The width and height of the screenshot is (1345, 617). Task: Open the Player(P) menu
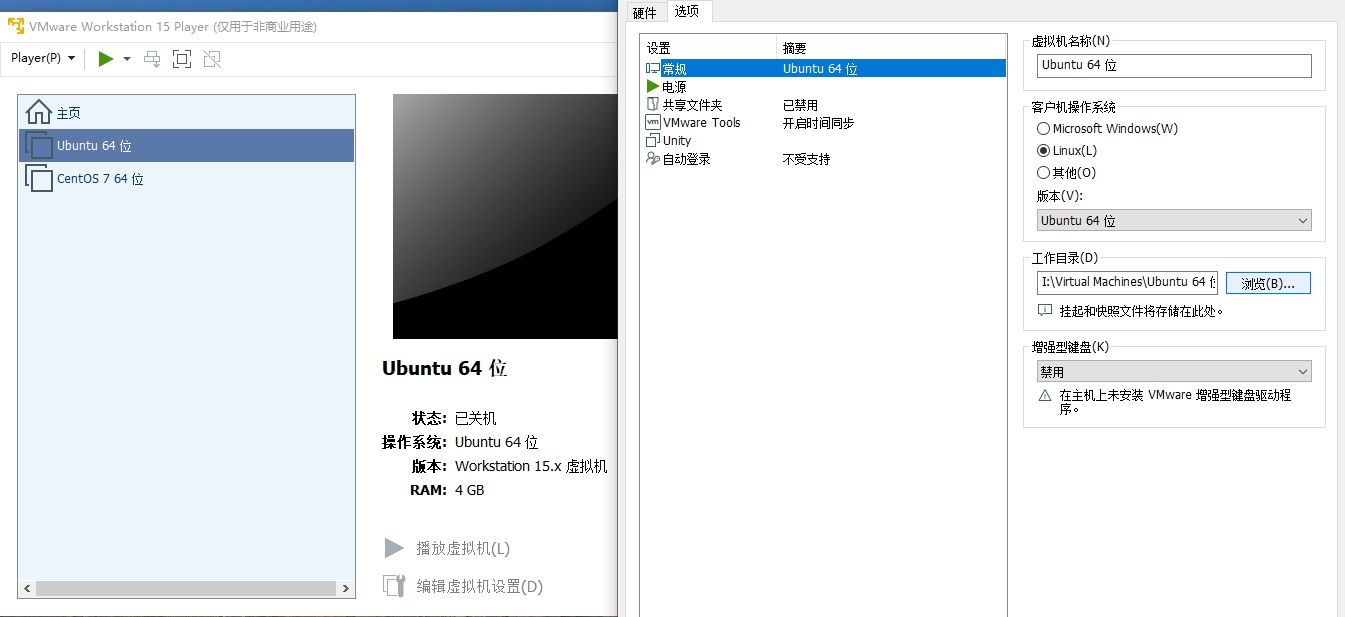coord(43,58)
